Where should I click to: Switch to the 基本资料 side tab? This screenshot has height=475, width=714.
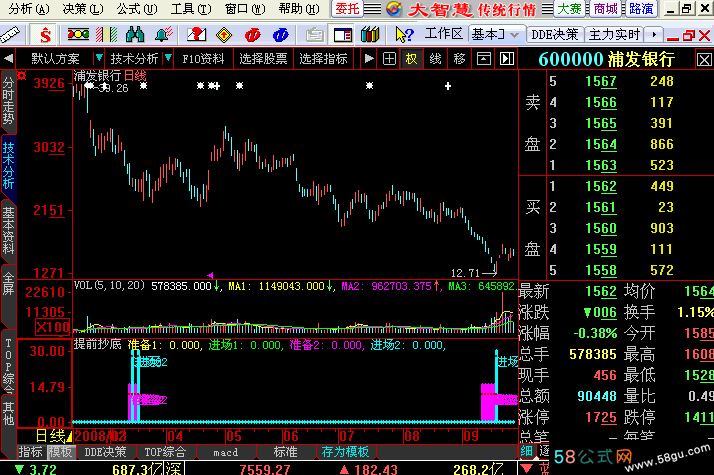coord(8,231)
